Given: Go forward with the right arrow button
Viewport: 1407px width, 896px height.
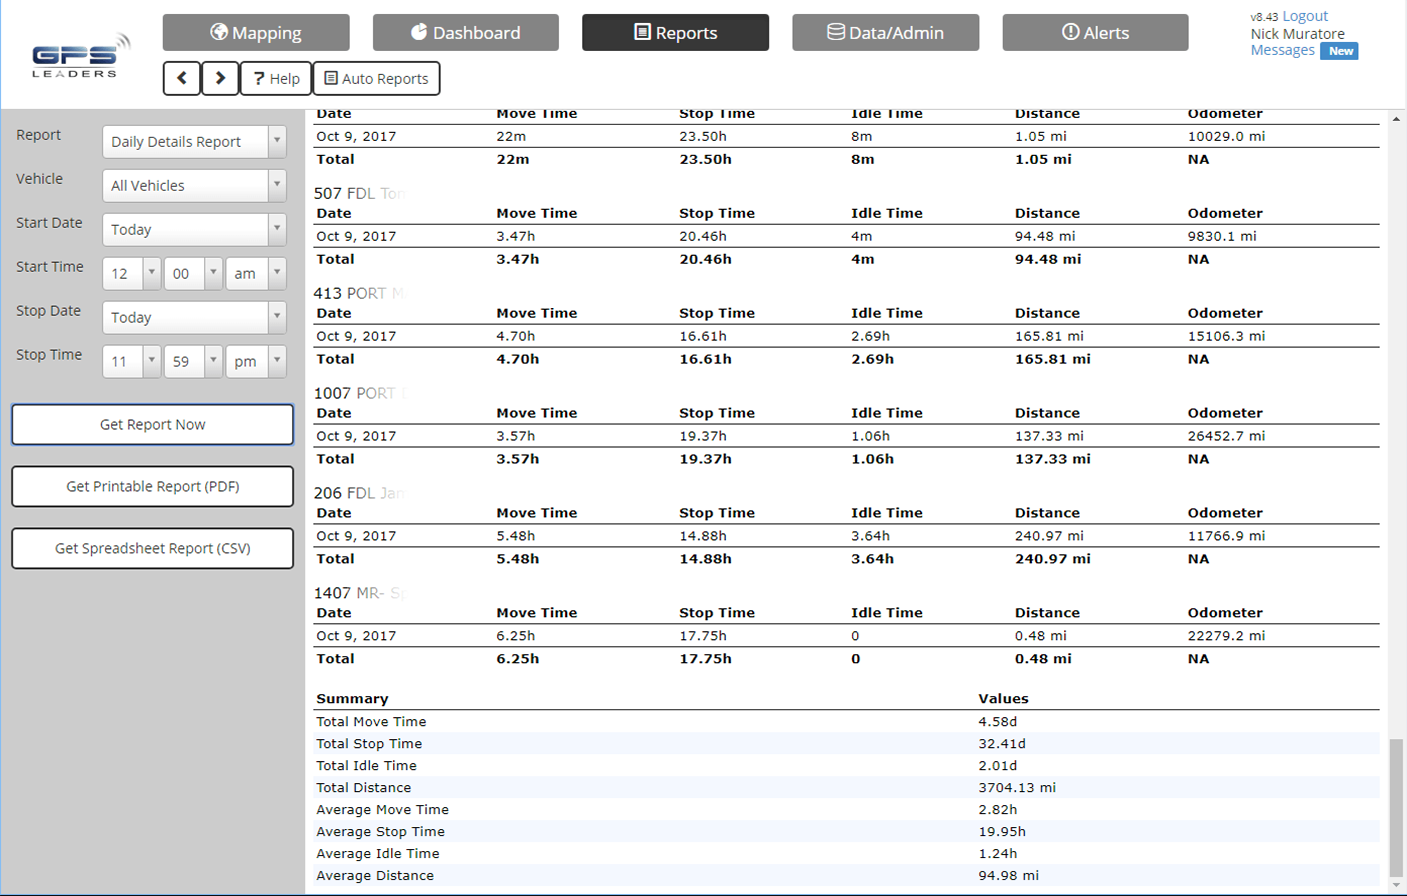Looking at the screenshot, I should coord(220,78).
